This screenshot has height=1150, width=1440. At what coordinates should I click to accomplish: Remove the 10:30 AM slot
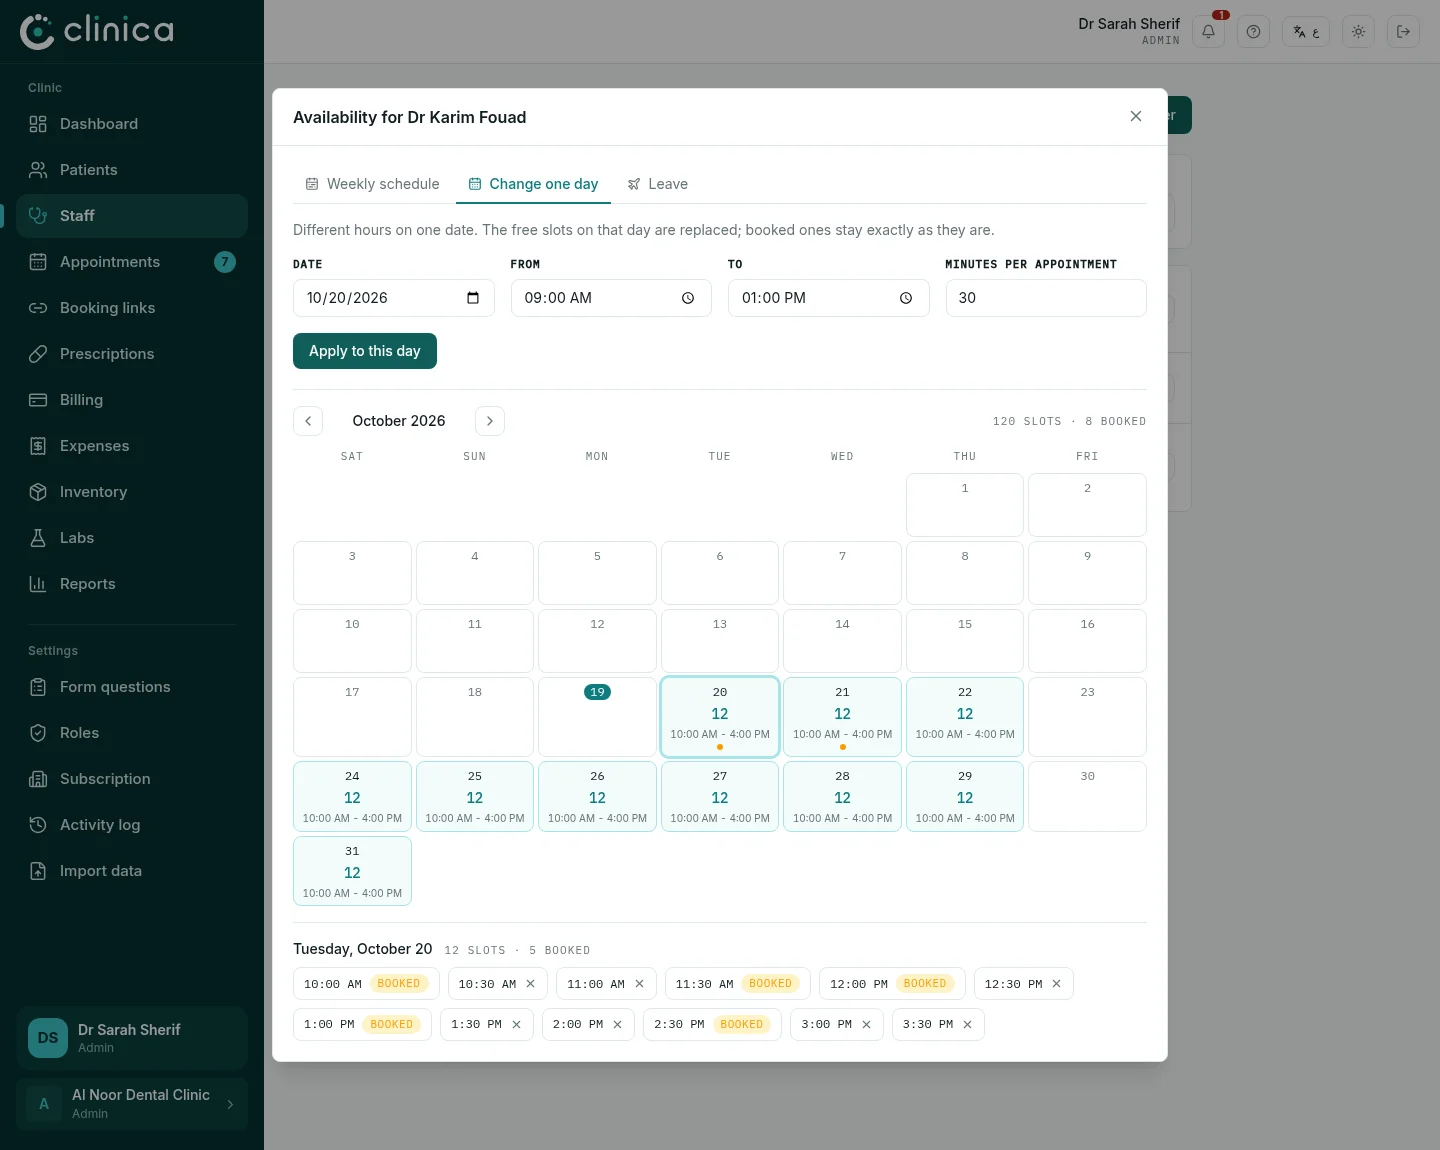(x=531, y=984)
